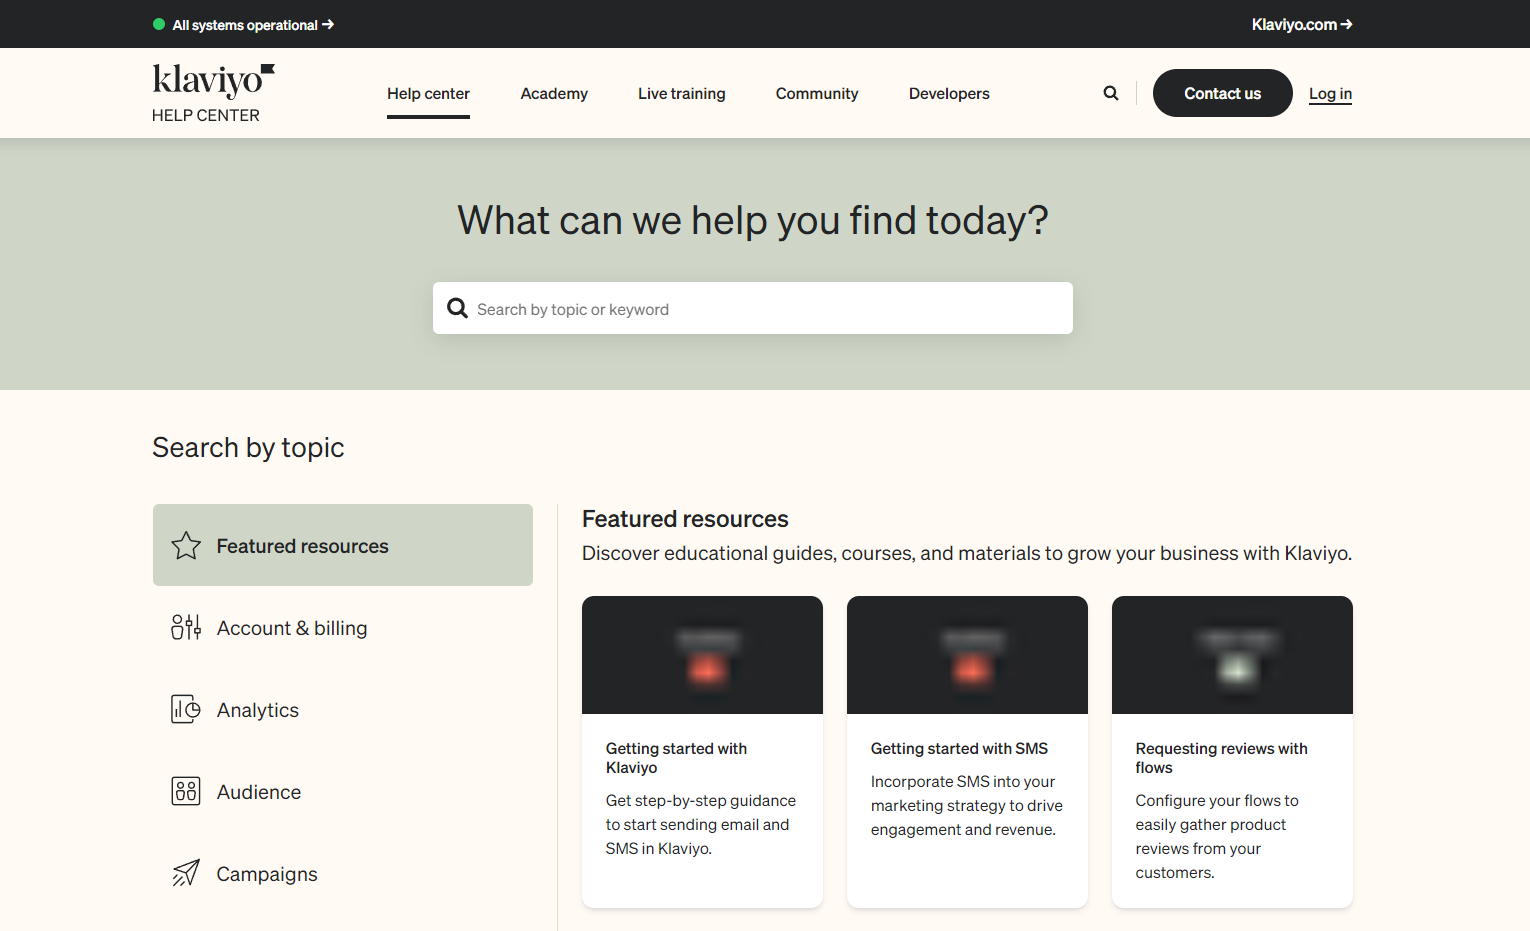The image size is (1530, 931).
Task: Focus the Search by topic or keyword field
Action: point(753,308)
